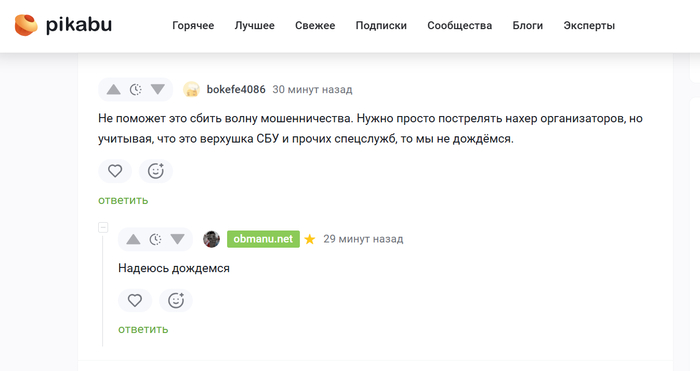The width and height of the screenshot is (700, 371).
Task: Open Эксперты in the navigation
Action: (x=589, y=25)
